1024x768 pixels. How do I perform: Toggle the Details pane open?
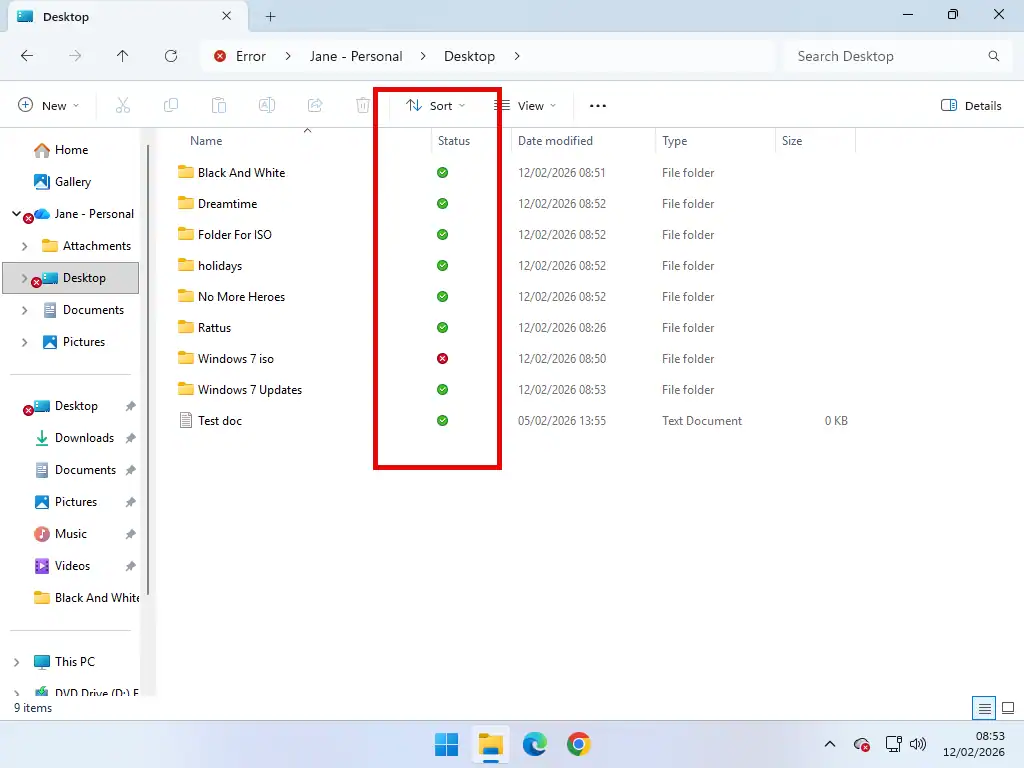click(970, 105)
